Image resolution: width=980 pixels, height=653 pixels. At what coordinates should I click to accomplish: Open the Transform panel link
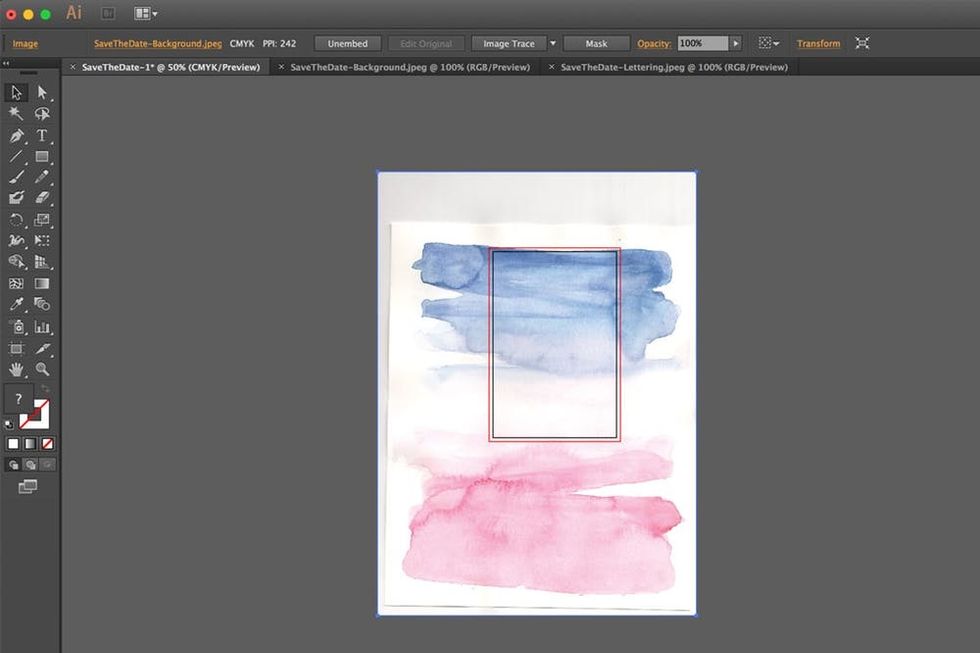pyautogui.click(x=818, y=44)
